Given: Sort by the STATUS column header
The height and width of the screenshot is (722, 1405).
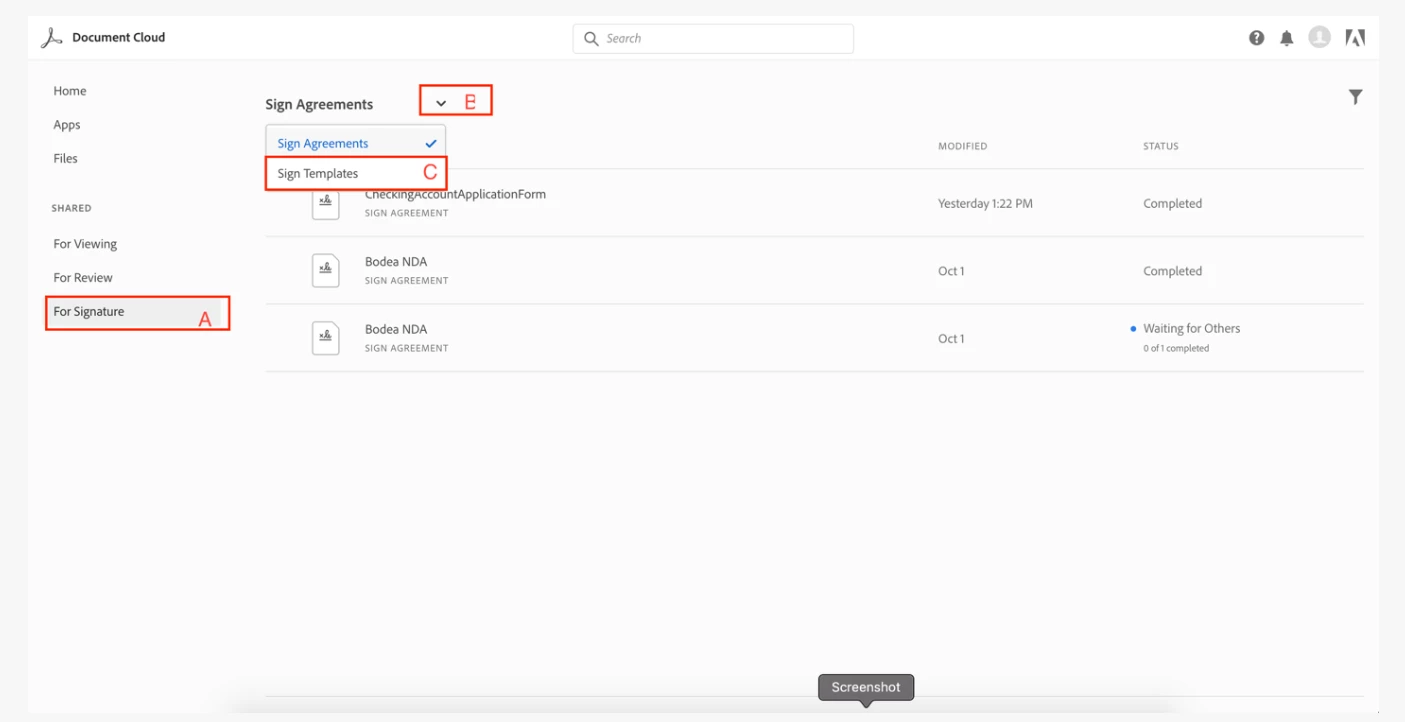Looking at the screenshot, I should [x=1161, y=146].
